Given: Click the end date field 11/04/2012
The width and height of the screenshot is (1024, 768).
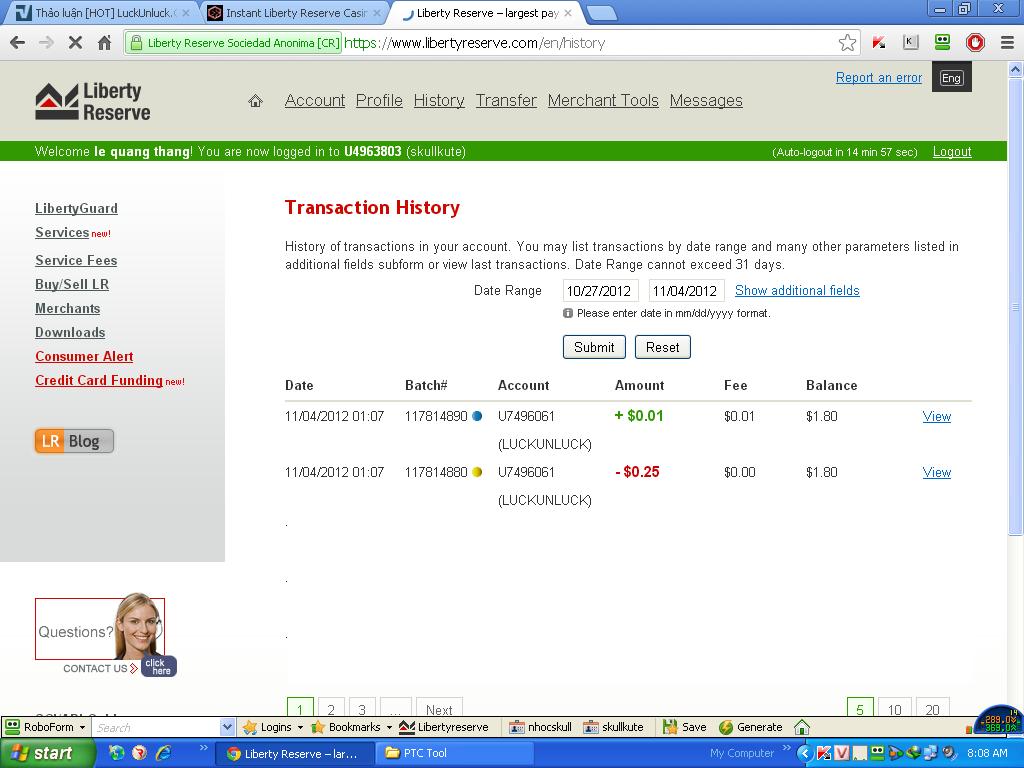Looking at the screenshot, I should tap(686, 291).
